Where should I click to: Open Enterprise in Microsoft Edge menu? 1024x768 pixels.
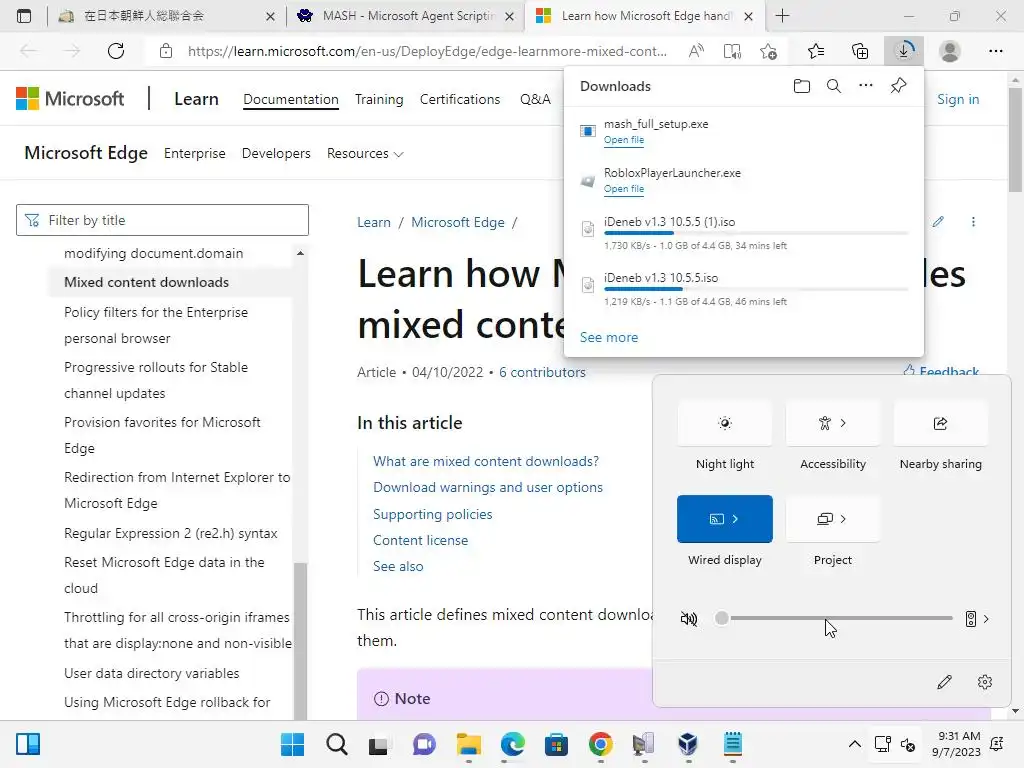[195, 153]
